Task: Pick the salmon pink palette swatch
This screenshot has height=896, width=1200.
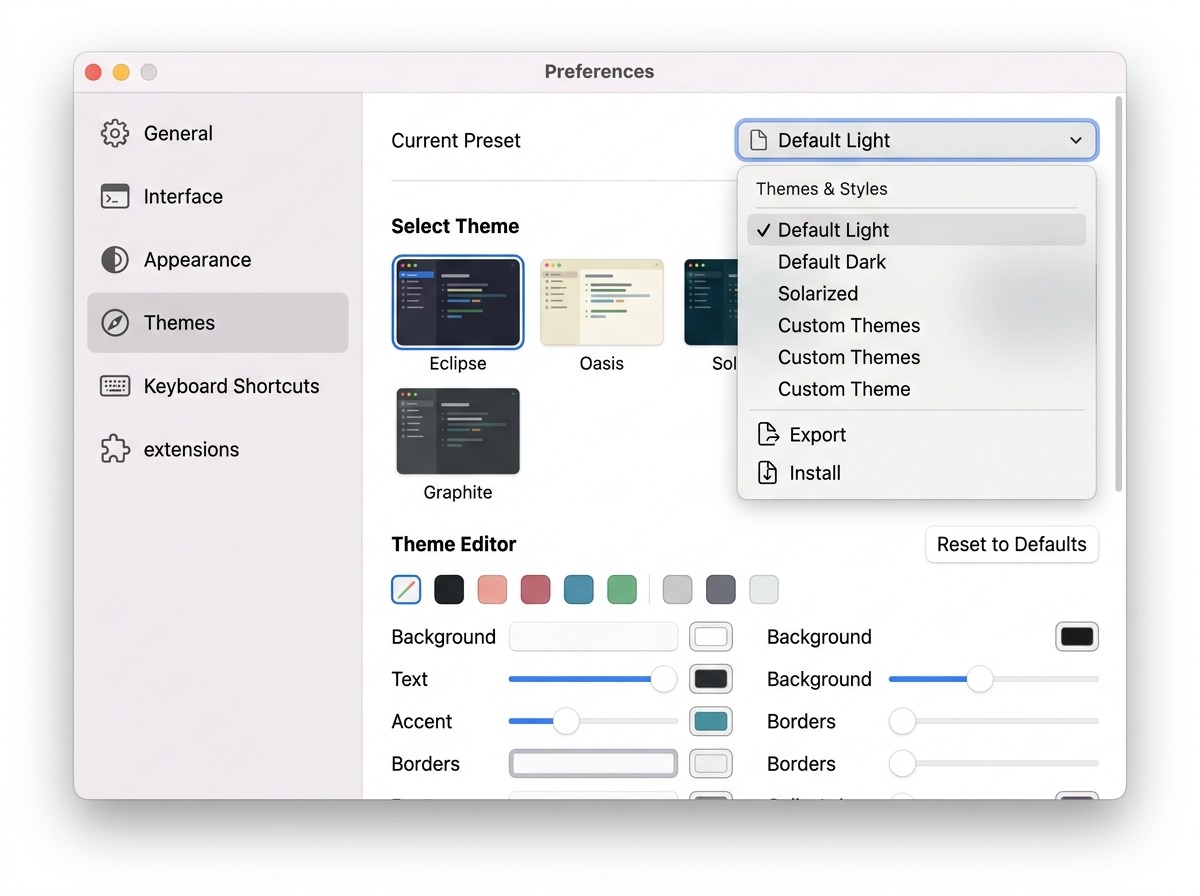Action: [492, 589]
